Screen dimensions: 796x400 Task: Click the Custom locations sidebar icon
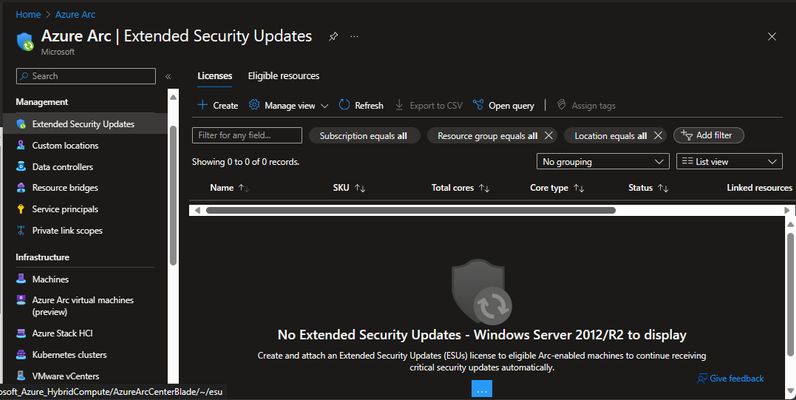(21, 145)
